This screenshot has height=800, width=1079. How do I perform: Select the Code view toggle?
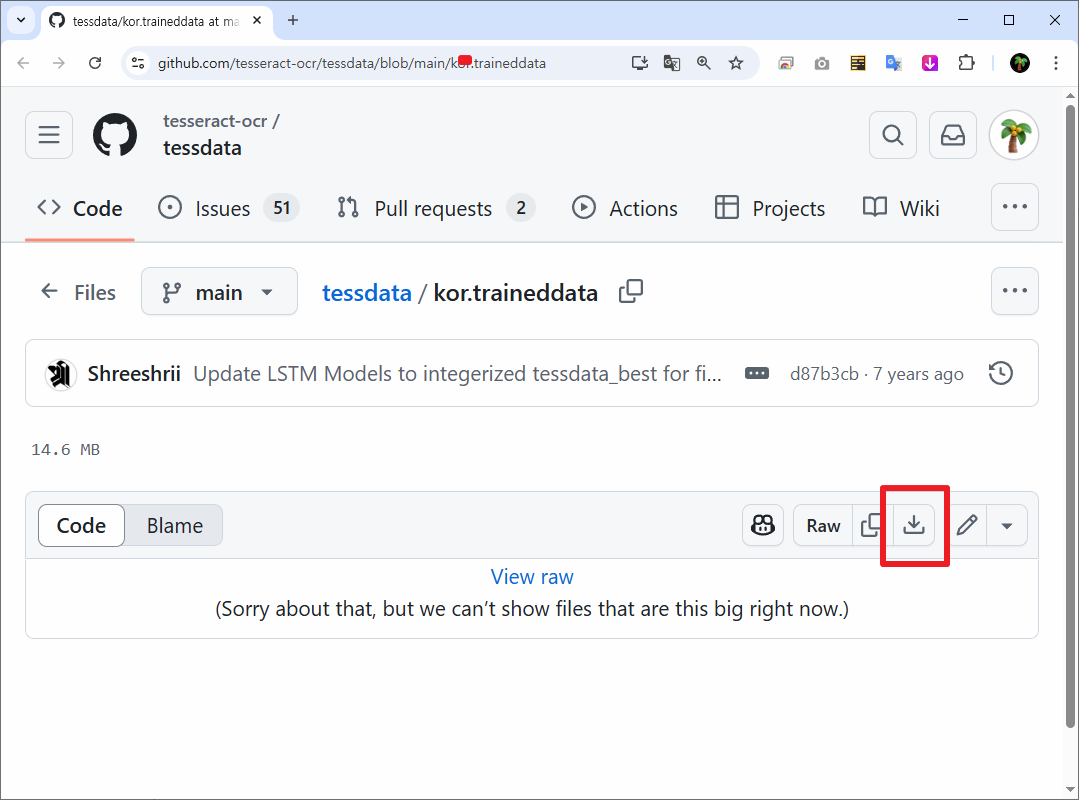[x=81, y=526]
